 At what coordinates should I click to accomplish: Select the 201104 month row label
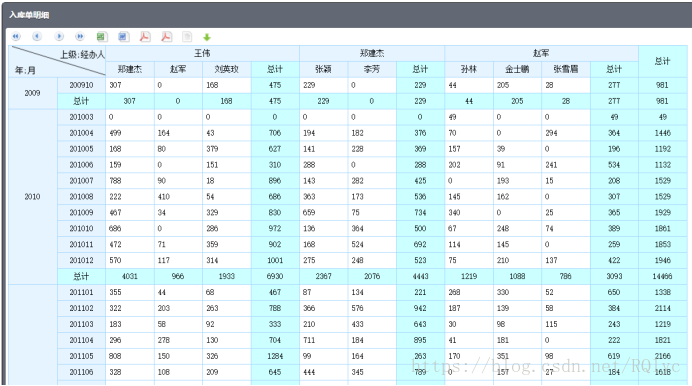coord(81,340)
